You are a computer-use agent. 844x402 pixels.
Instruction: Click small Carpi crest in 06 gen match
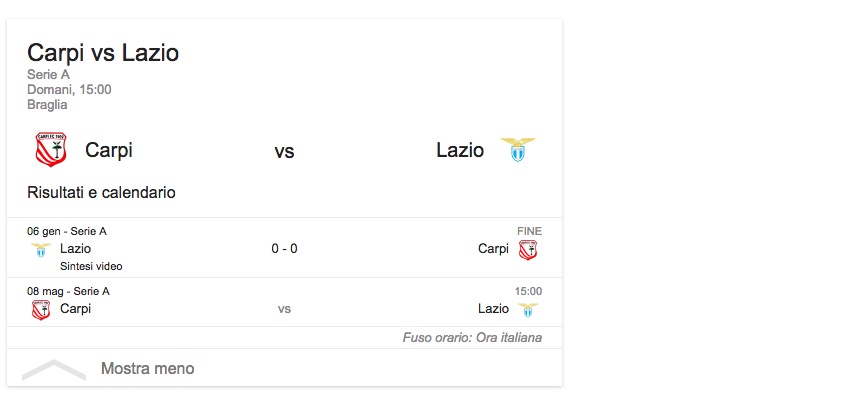[528, 249]
